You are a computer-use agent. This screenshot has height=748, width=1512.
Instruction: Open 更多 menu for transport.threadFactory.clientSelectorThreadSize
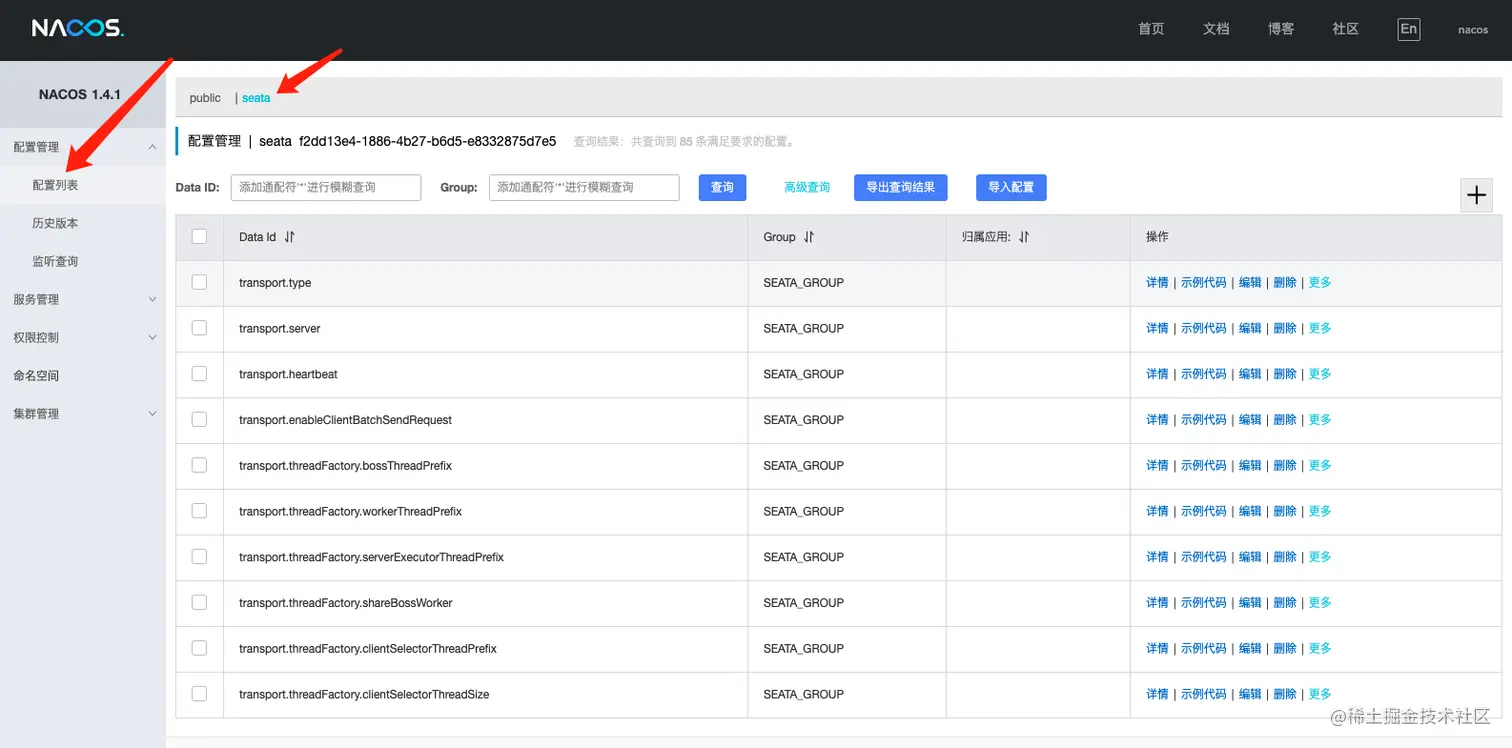click(1320, 694)
